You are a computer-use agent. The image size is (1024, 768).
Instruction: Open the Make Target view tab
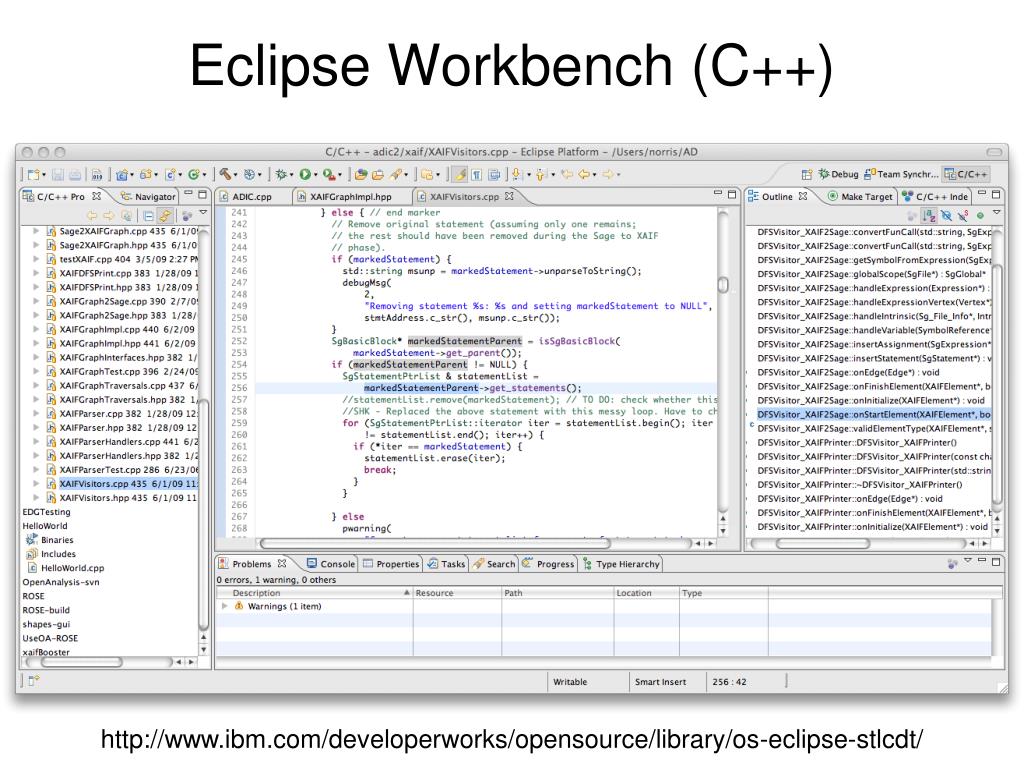pyautogui.click(x=859, y=197)
